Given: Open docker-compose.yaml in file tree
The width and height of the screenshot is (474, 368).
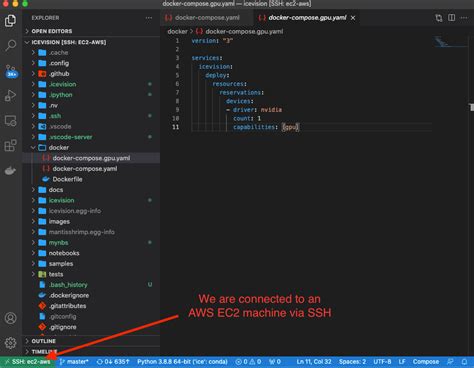Looking at the screenshot, I should click(91, 169).
